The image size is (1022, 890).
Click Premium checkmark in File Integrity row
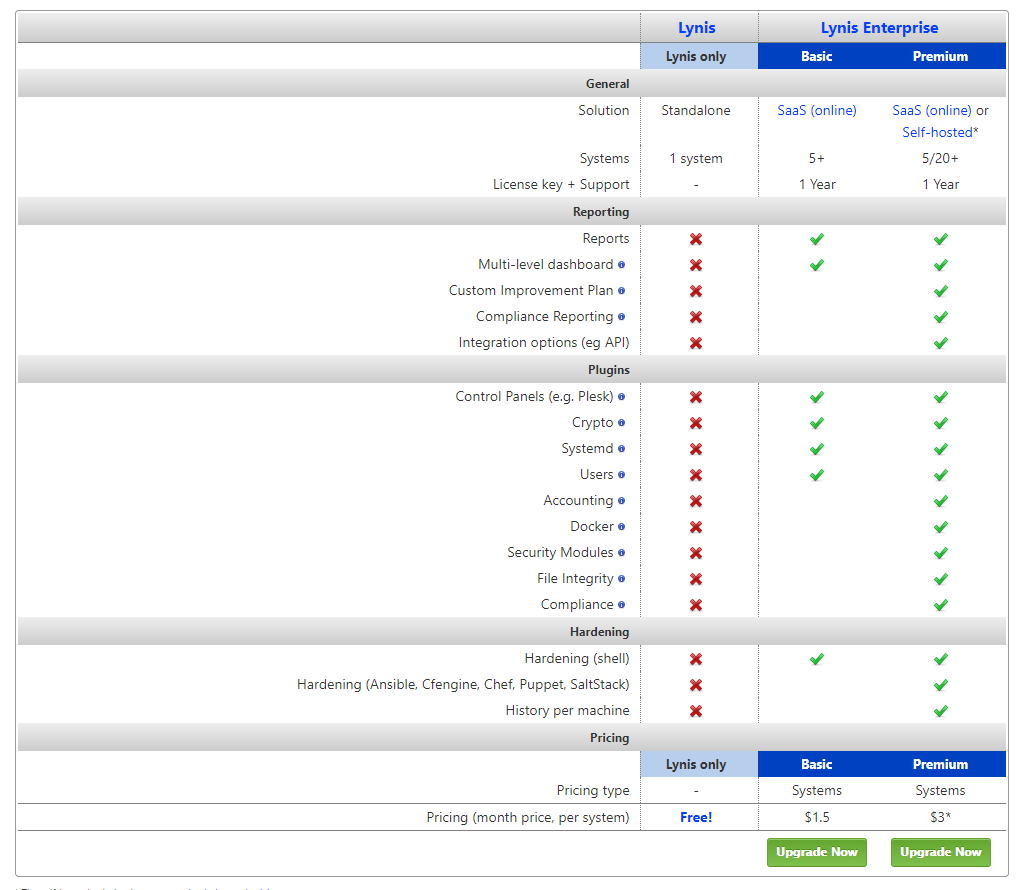pyautogui.click(x=941, y=579)
